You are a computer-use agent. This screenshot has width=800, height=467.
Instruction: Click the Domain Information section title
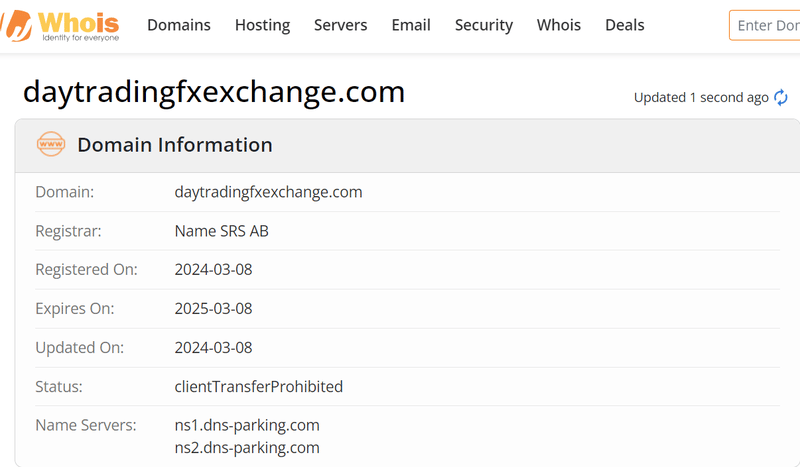pos(174,145)
